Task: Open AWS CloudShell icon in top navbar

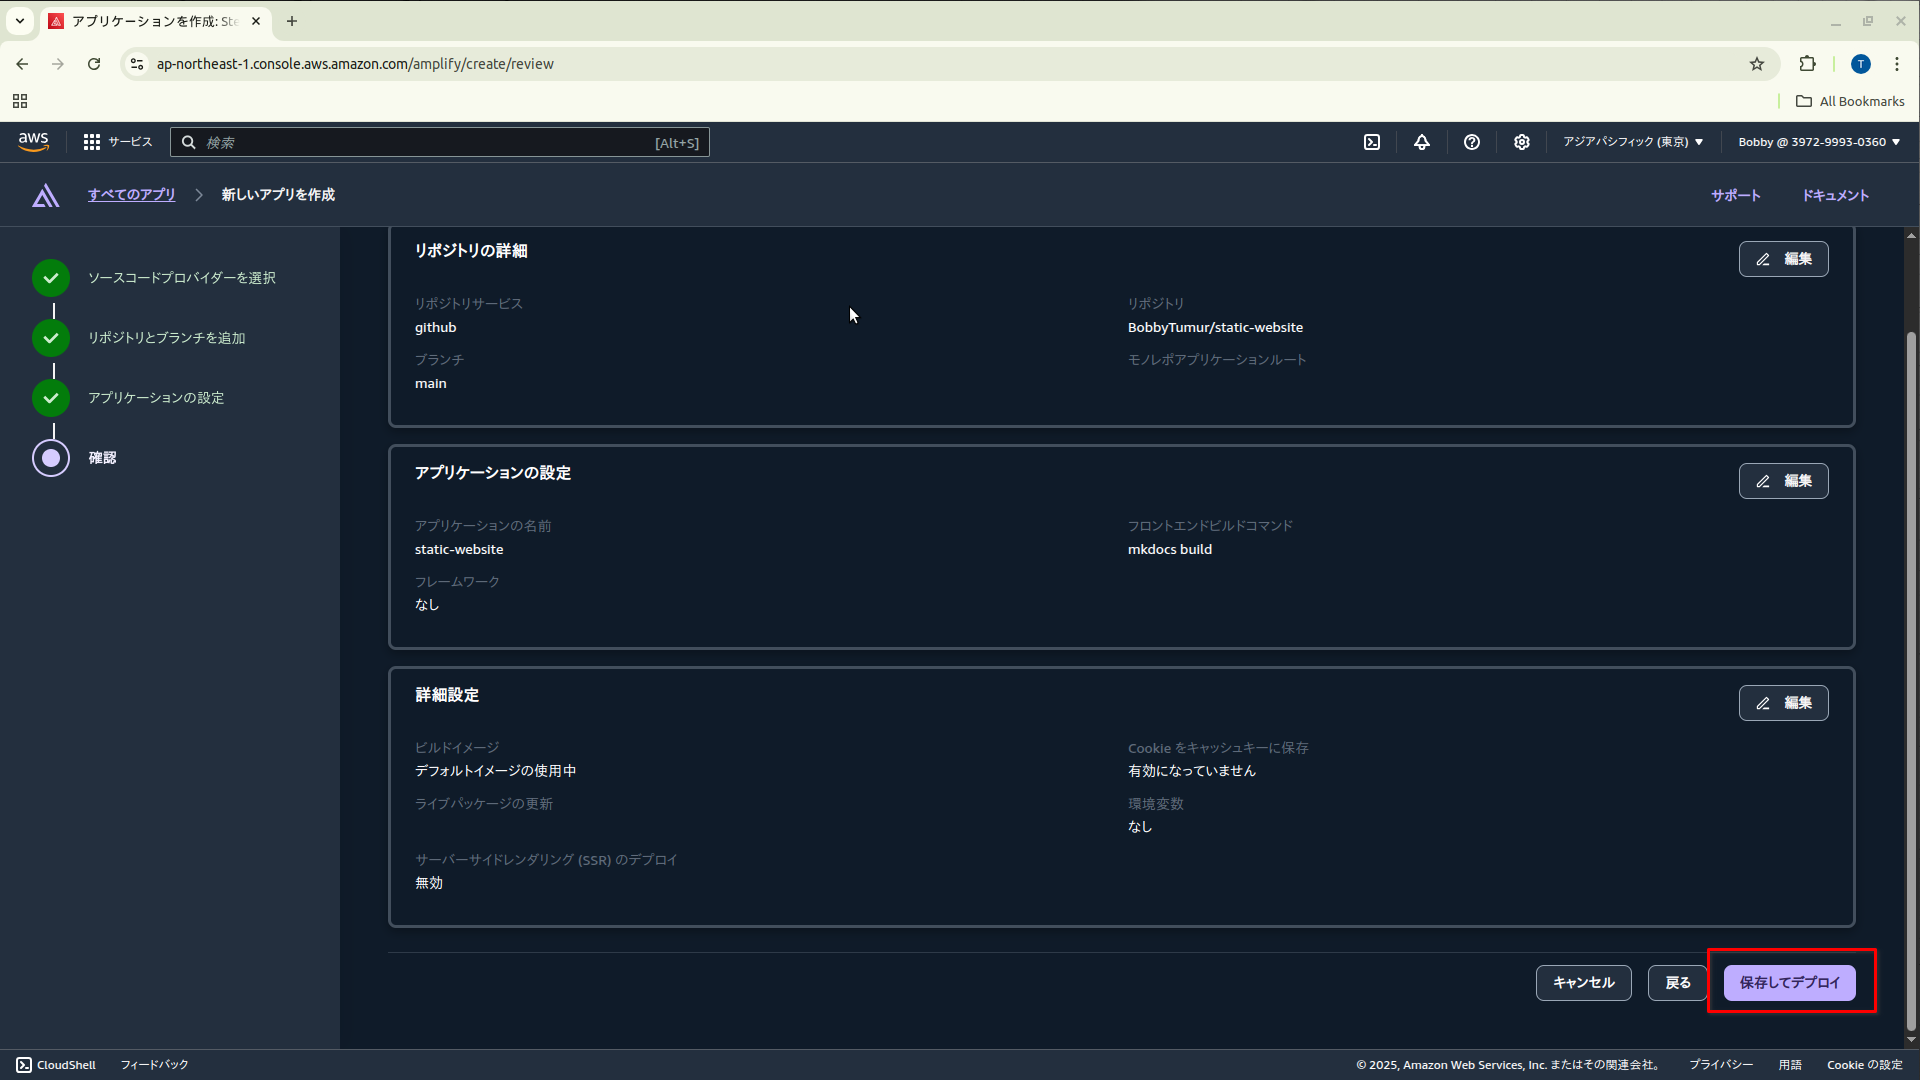Action: tap(1372, 142)
